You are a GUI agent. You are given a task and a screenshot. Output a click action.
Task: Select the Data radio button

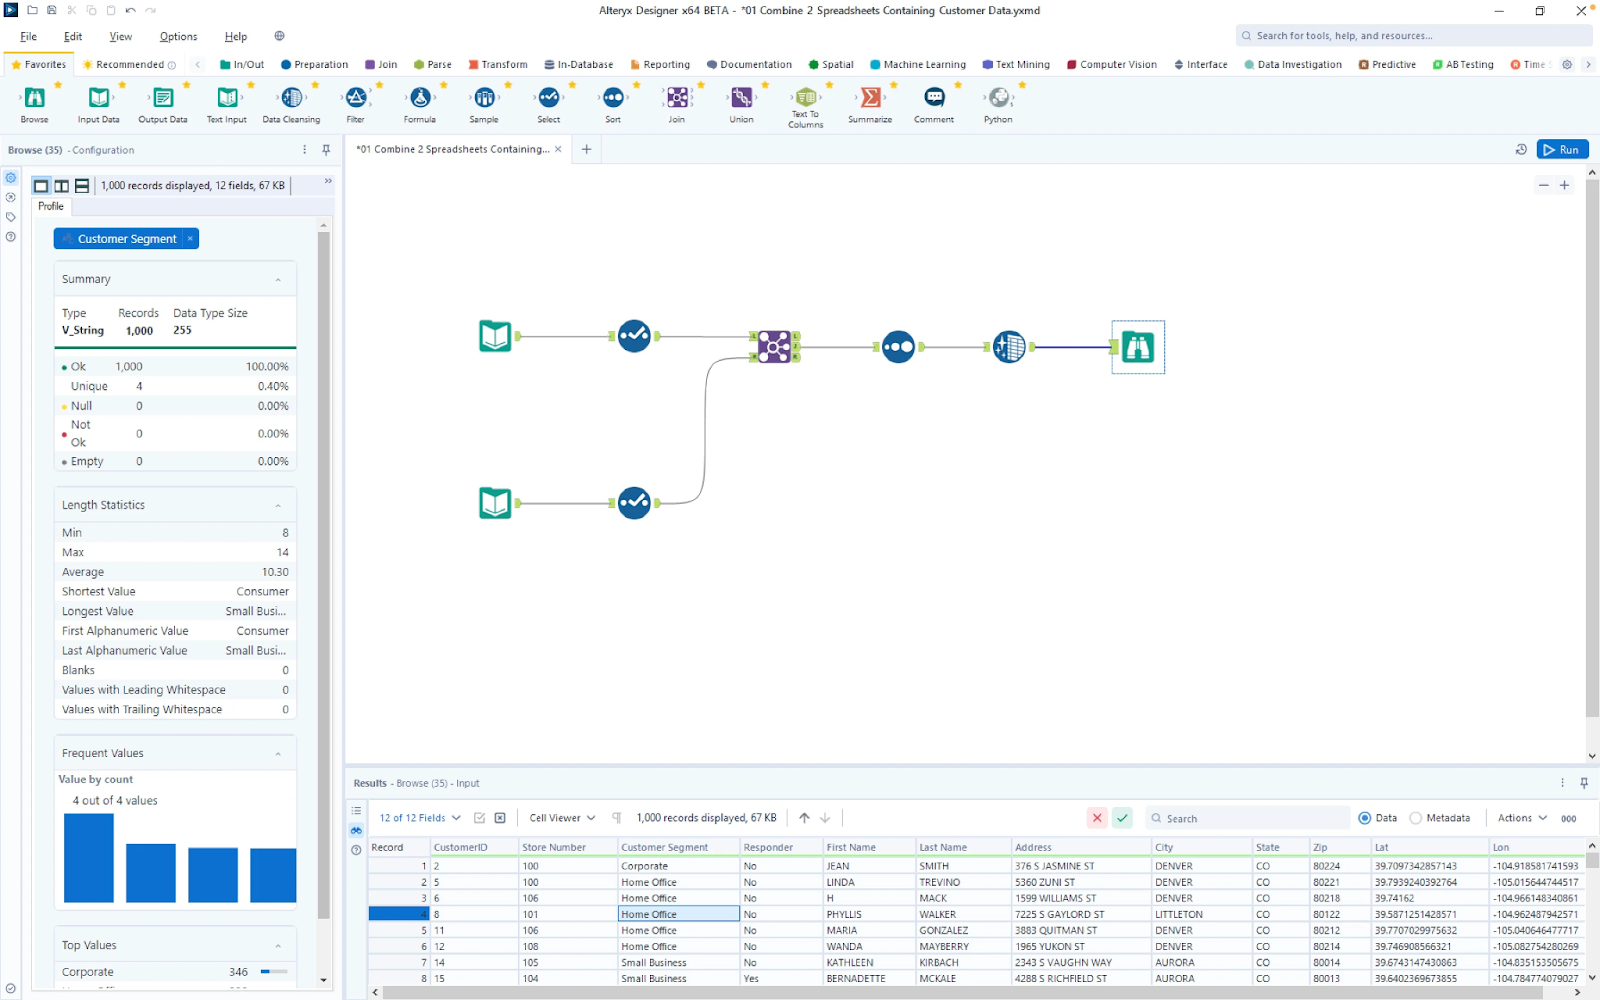(1364, 817)
